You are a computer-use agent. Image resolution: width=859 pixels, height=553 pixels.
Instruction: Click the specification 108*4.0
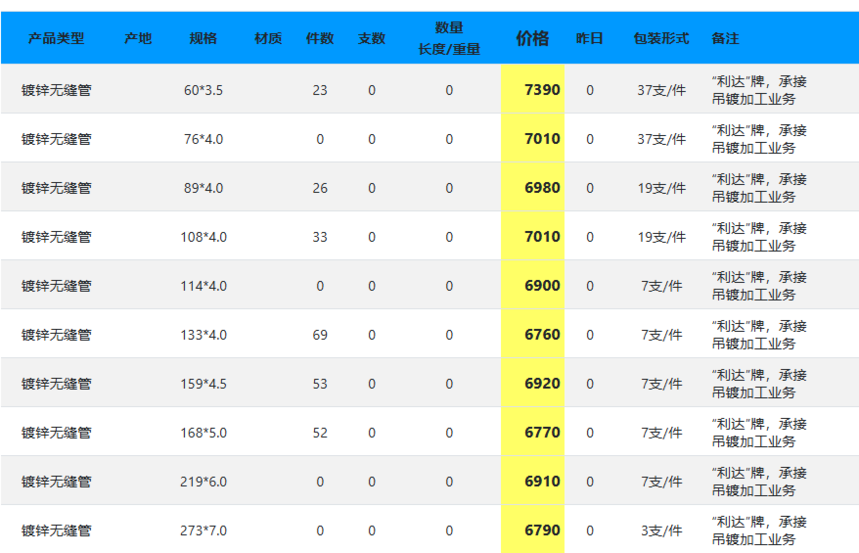click(203, 237)
